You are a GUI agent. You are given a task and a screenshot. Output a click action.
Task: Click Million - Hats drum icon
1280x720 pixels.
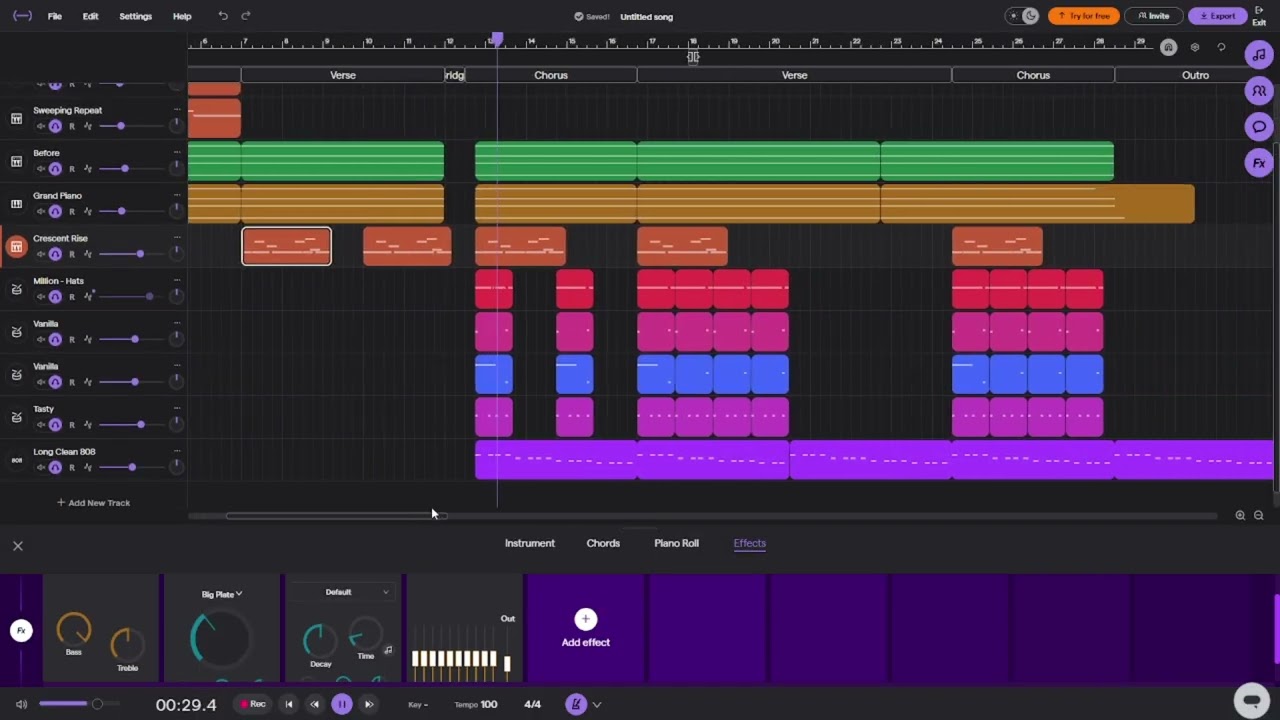click(x=16, y=289)
